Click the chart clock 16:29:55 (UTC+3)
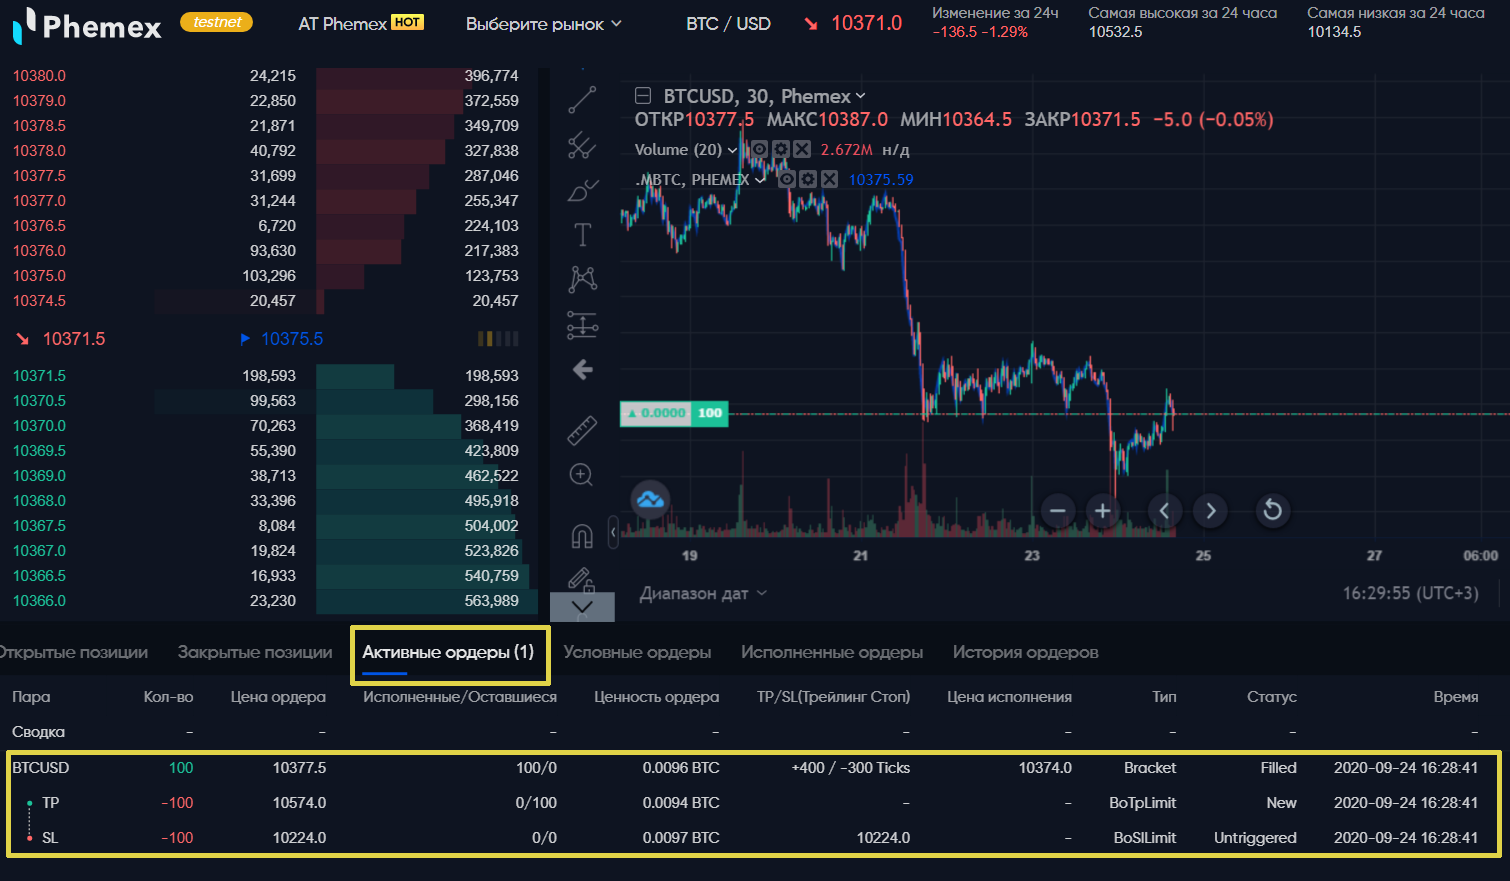 1410,593
